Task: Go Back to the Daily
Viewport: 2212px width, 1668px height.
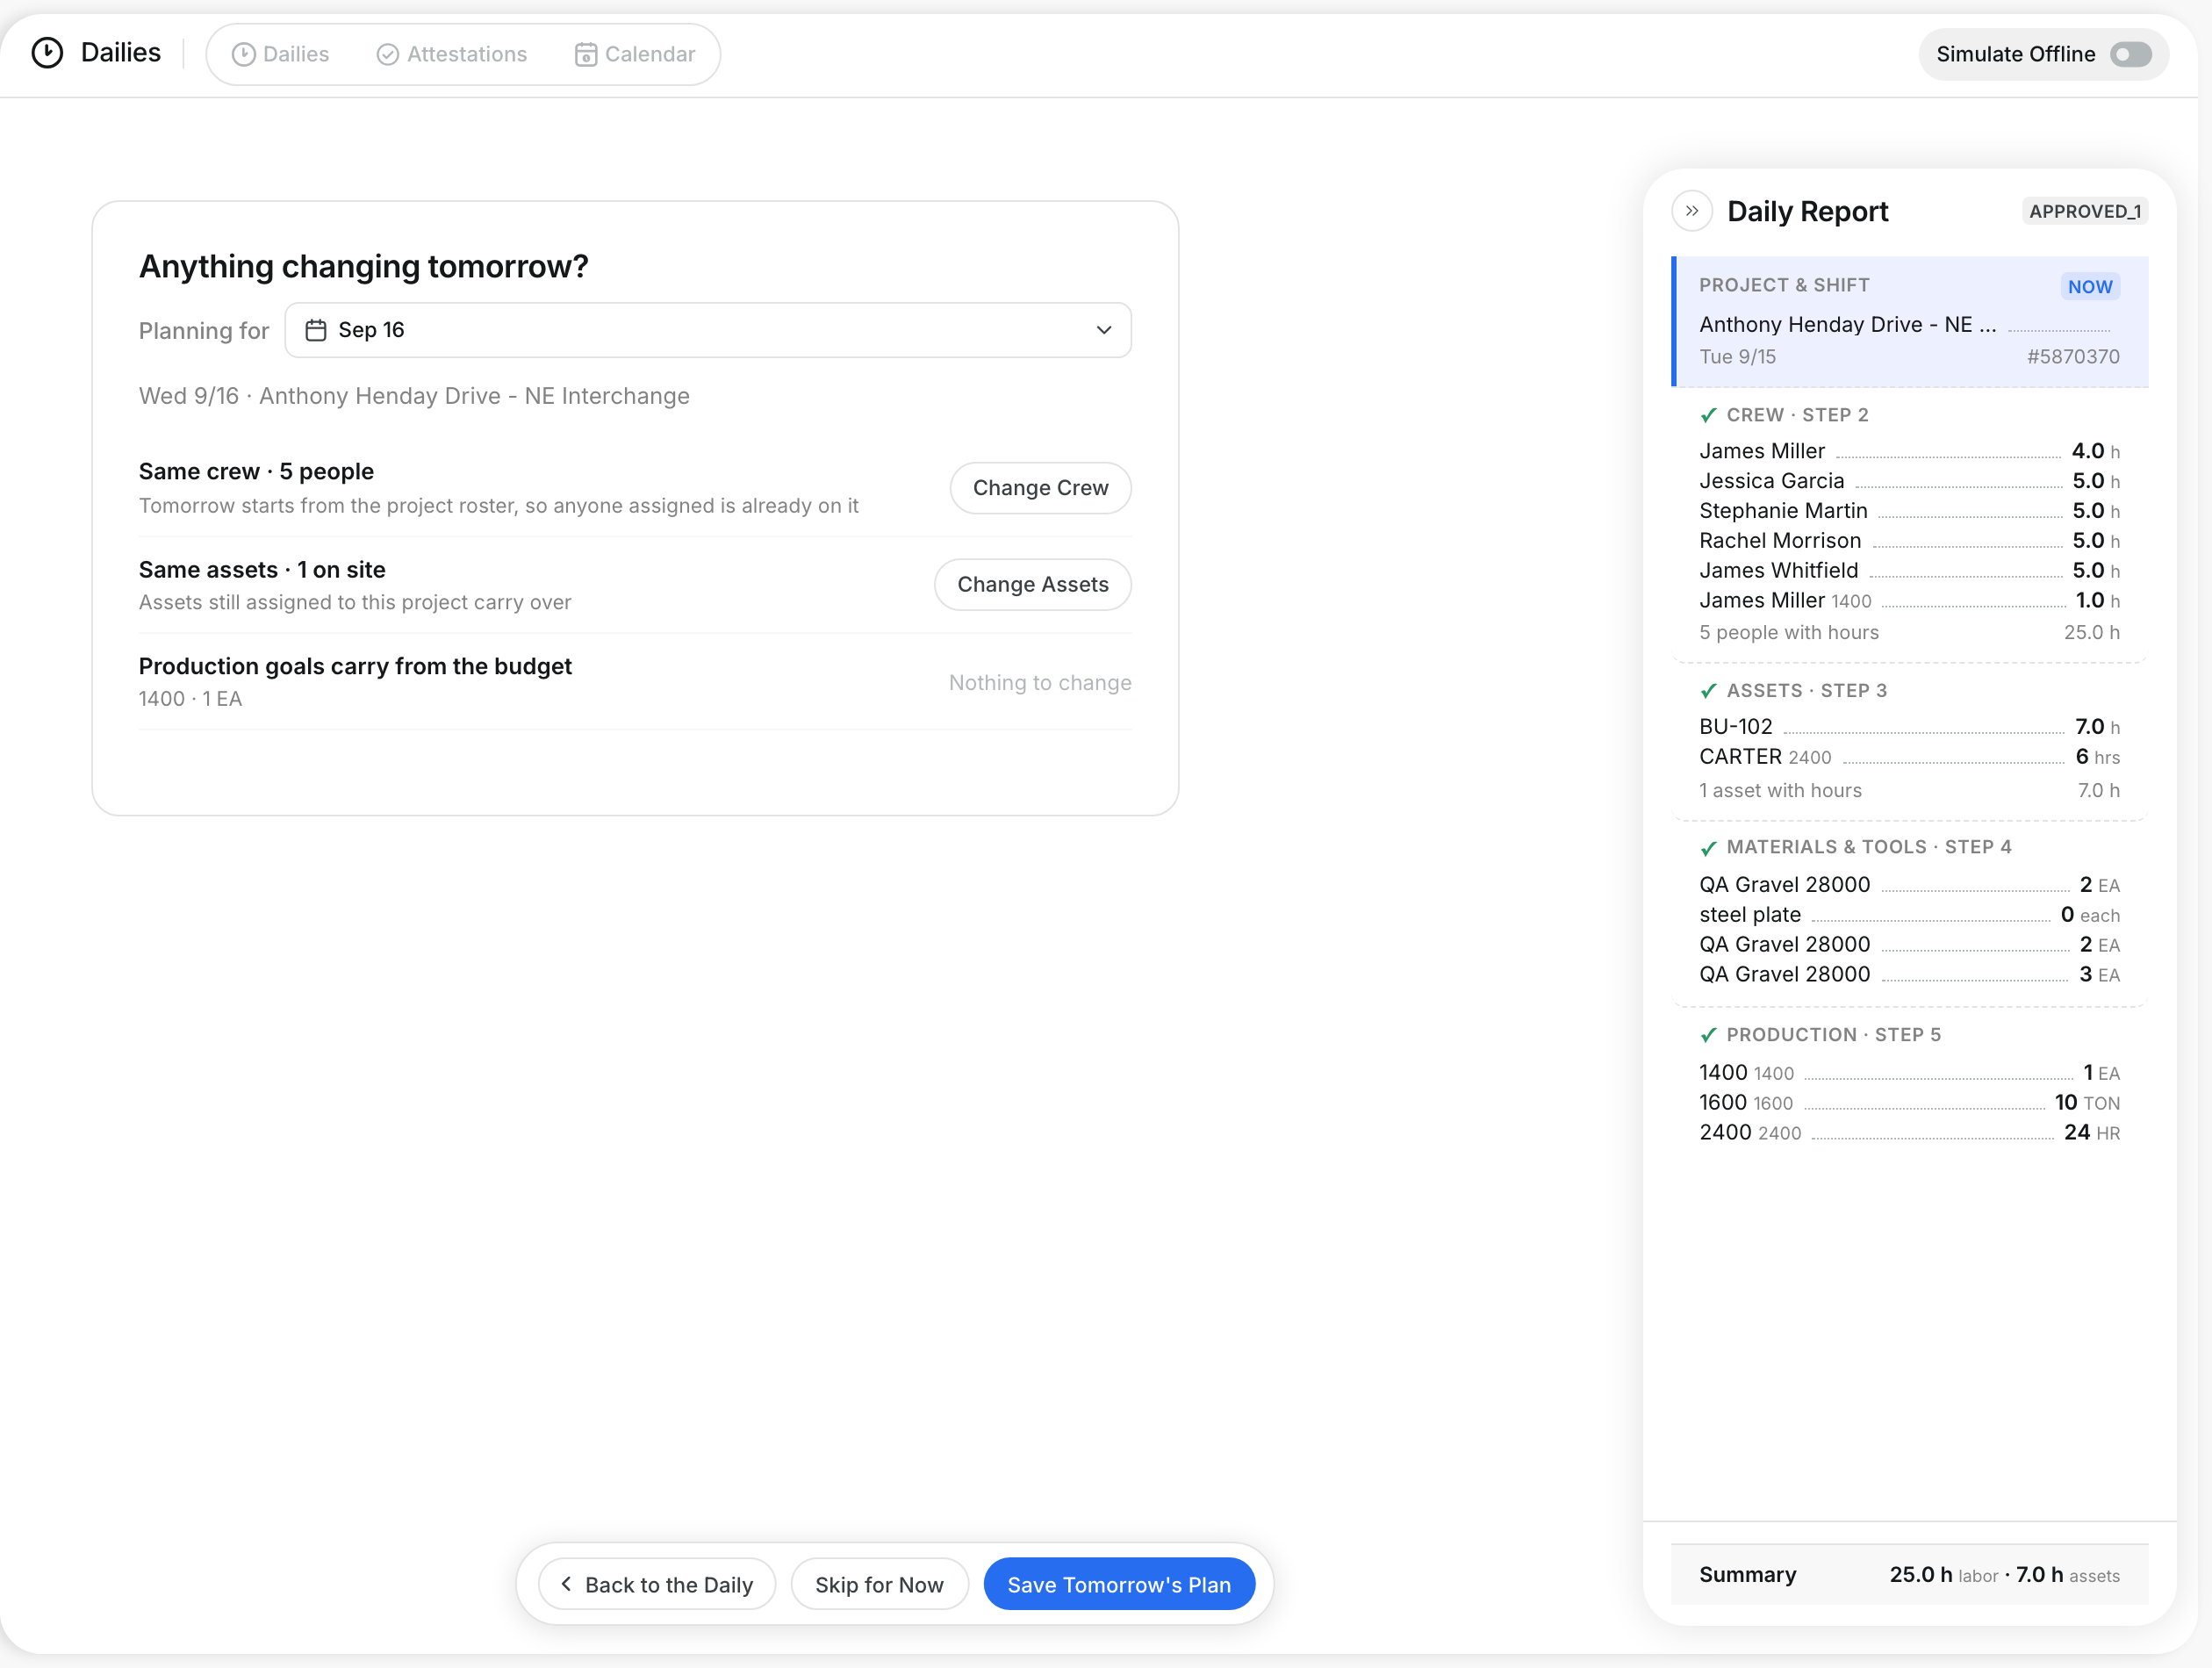Action: [657, 1584]
